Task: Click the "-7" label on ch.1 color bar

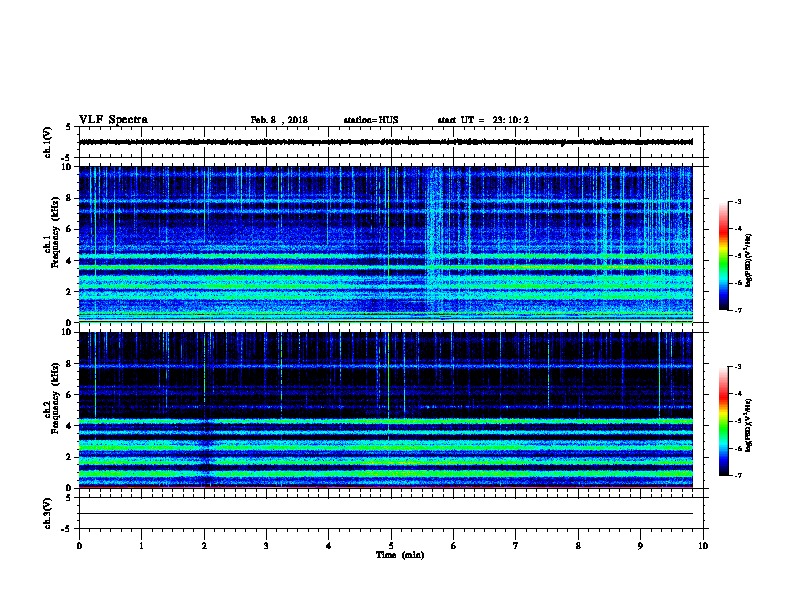Action: [x=737, y=310]
